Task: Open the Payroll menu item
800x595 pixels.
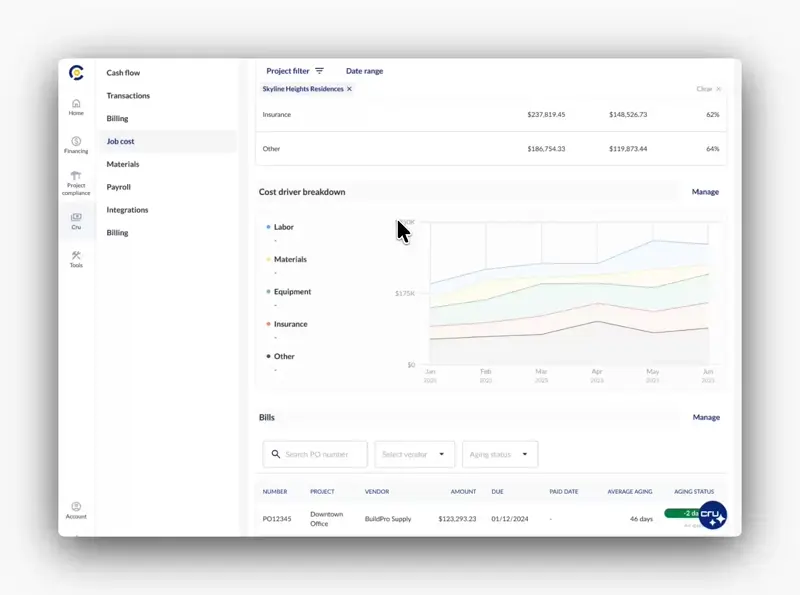Action: click(x=118, y=187)
